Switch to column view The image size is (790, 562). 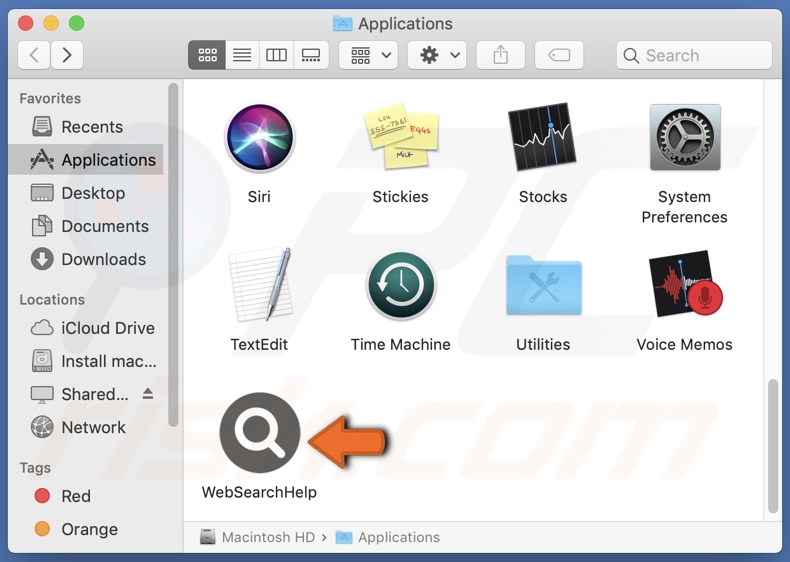(x=276, y=55)
